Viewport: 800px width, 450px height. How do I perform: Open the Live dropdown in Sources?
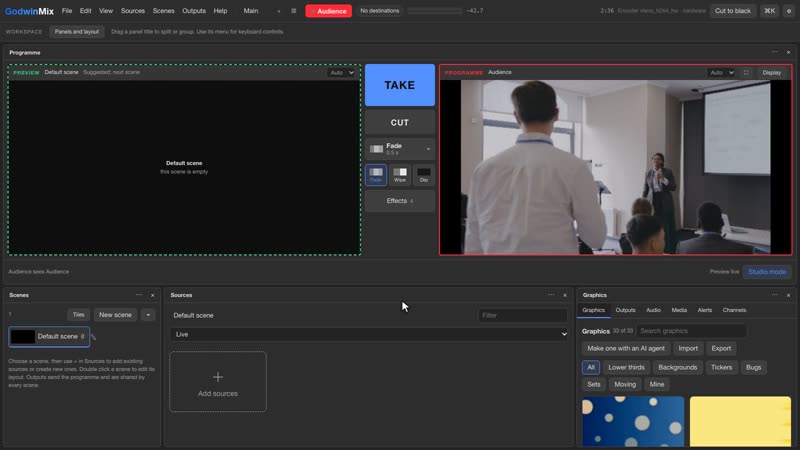(x=369, y=334)
